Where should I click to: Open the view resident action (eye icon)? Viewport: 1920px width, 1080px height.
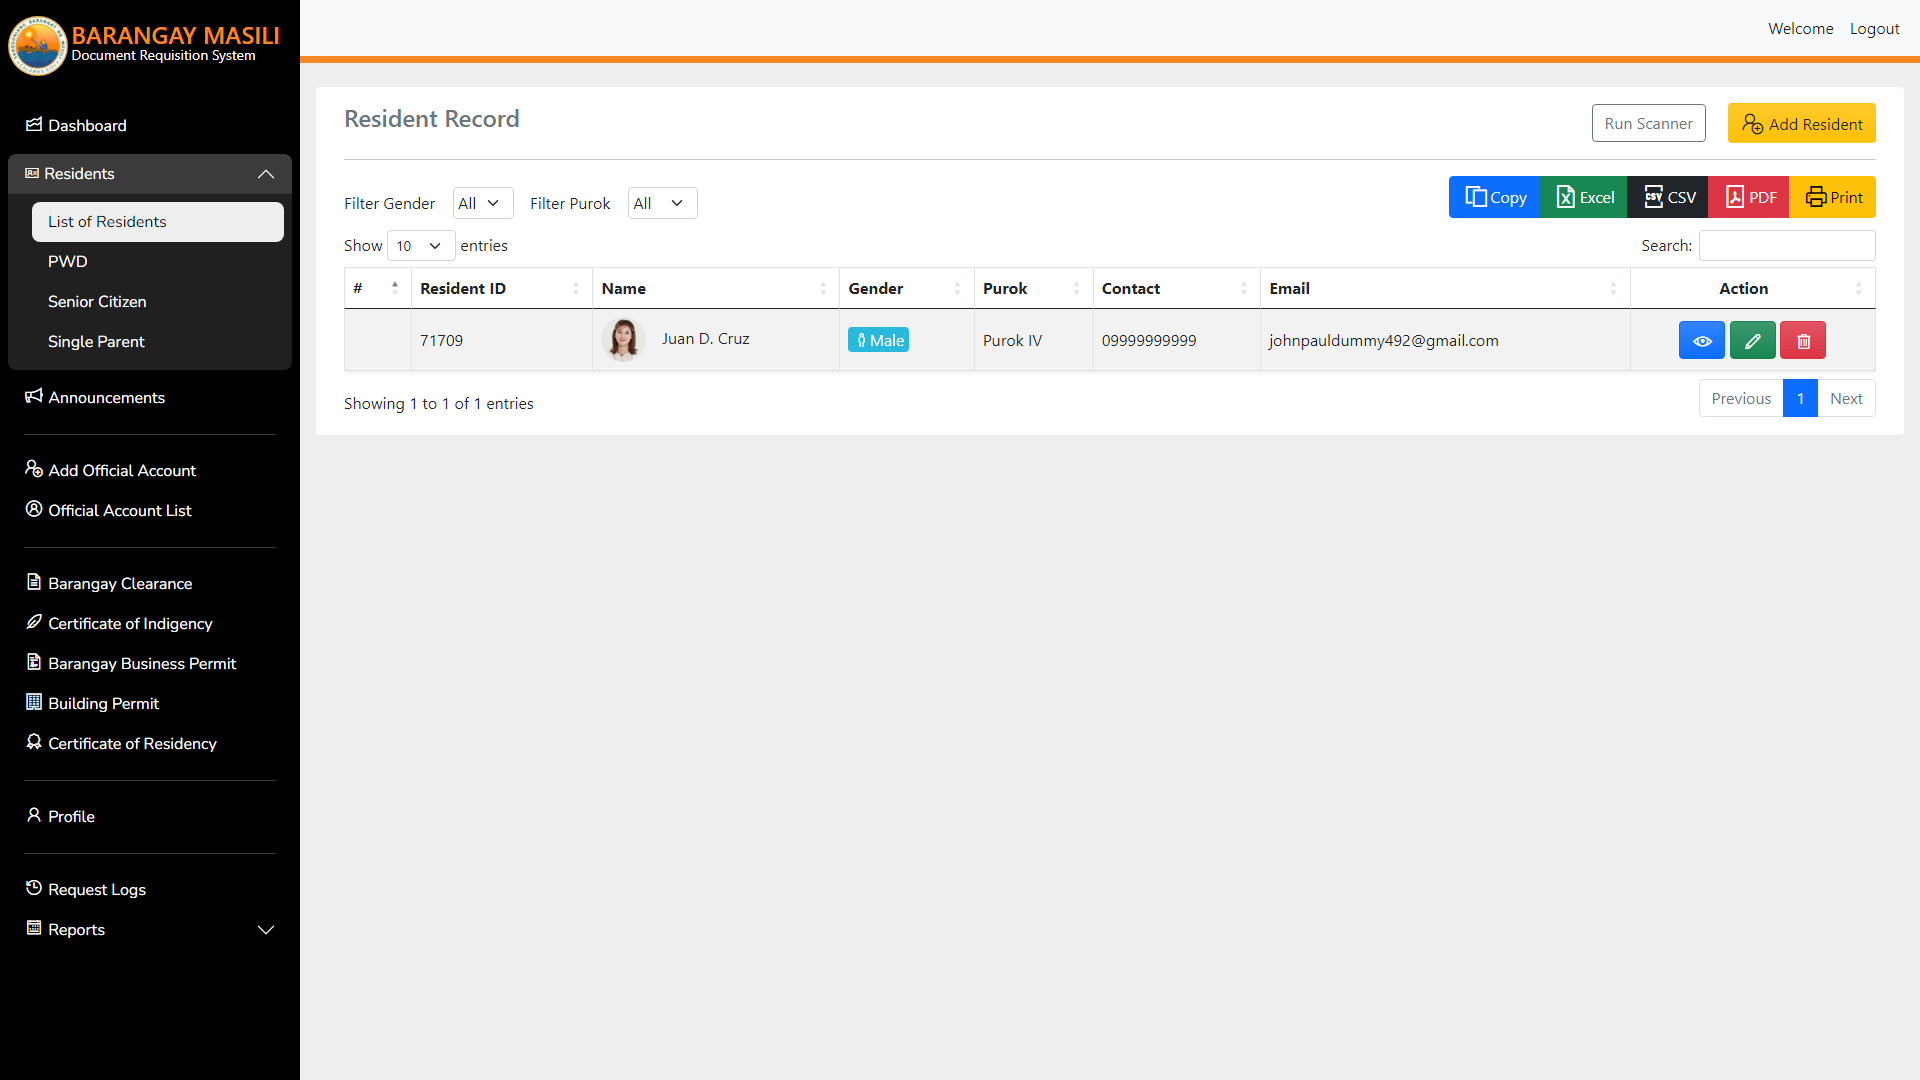[x=1701, y=340]
